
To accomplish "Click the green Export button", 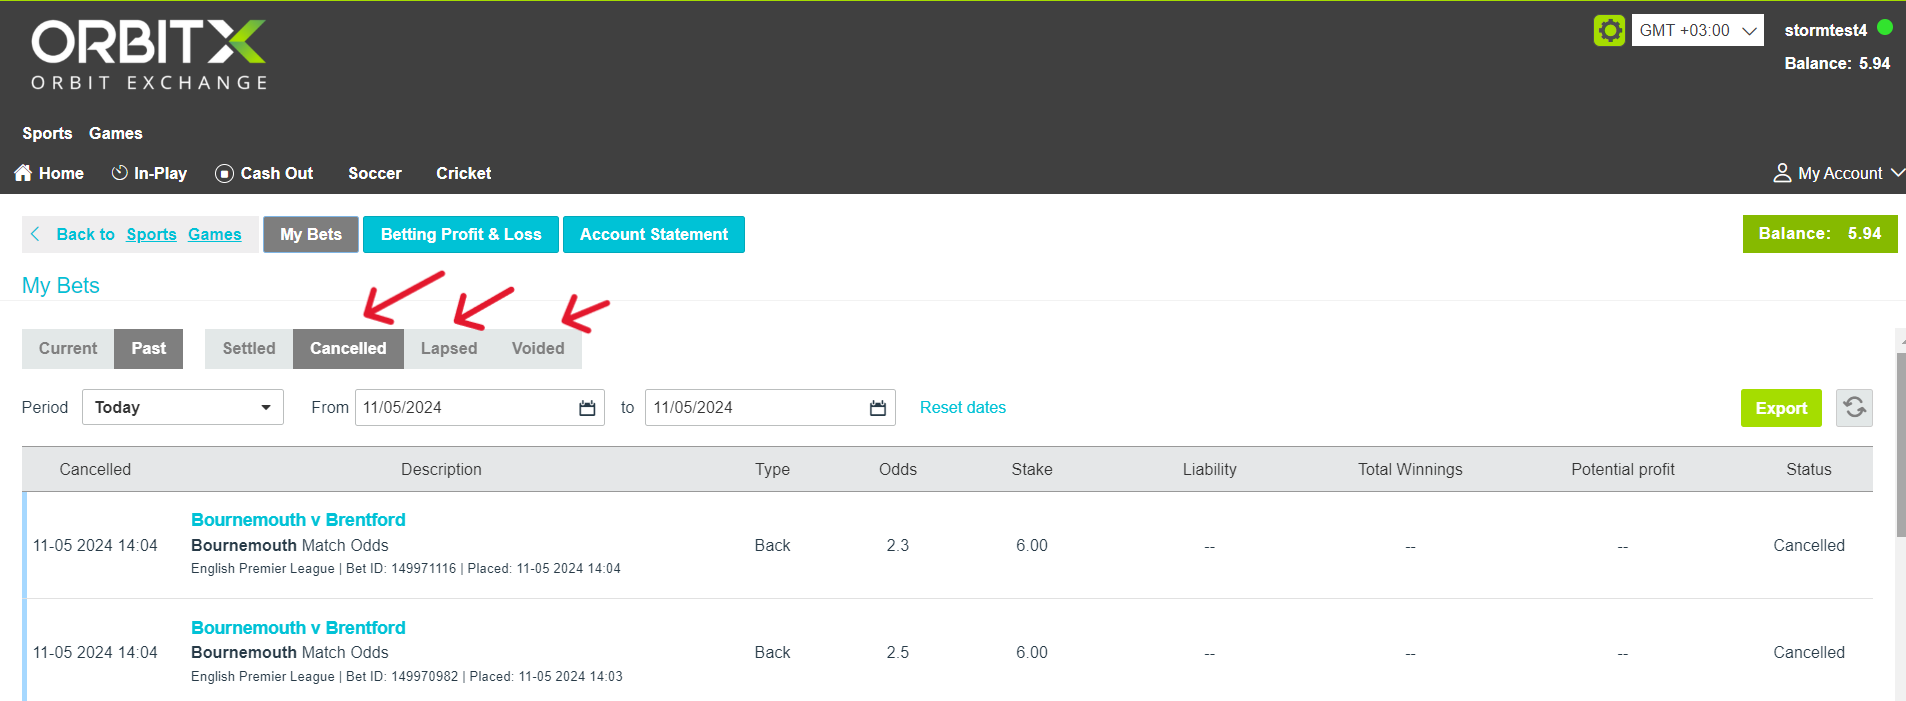I will tap(1781, 408).
